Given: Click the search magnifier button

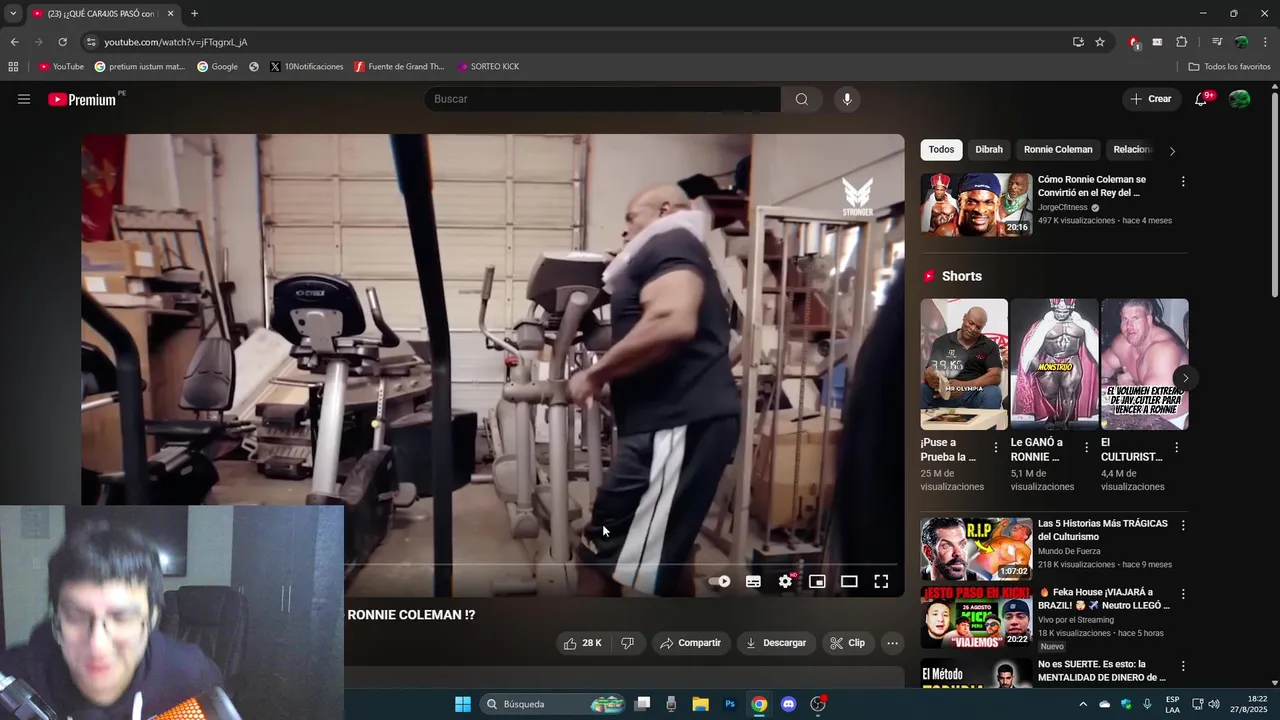Looking at the screenshot, I should click(801, 99).
